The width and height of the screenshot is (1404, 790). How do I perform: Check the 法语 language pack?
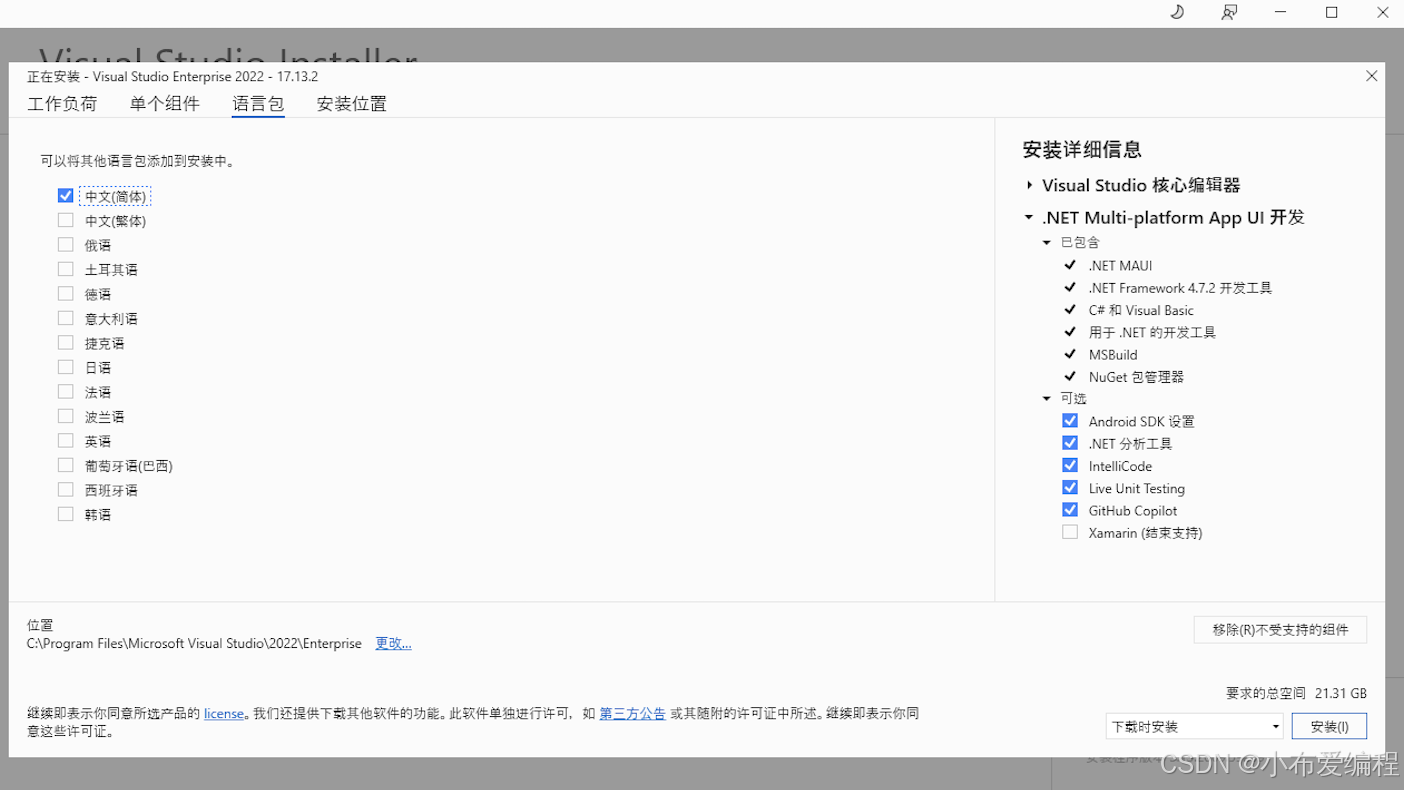[66, 392]
